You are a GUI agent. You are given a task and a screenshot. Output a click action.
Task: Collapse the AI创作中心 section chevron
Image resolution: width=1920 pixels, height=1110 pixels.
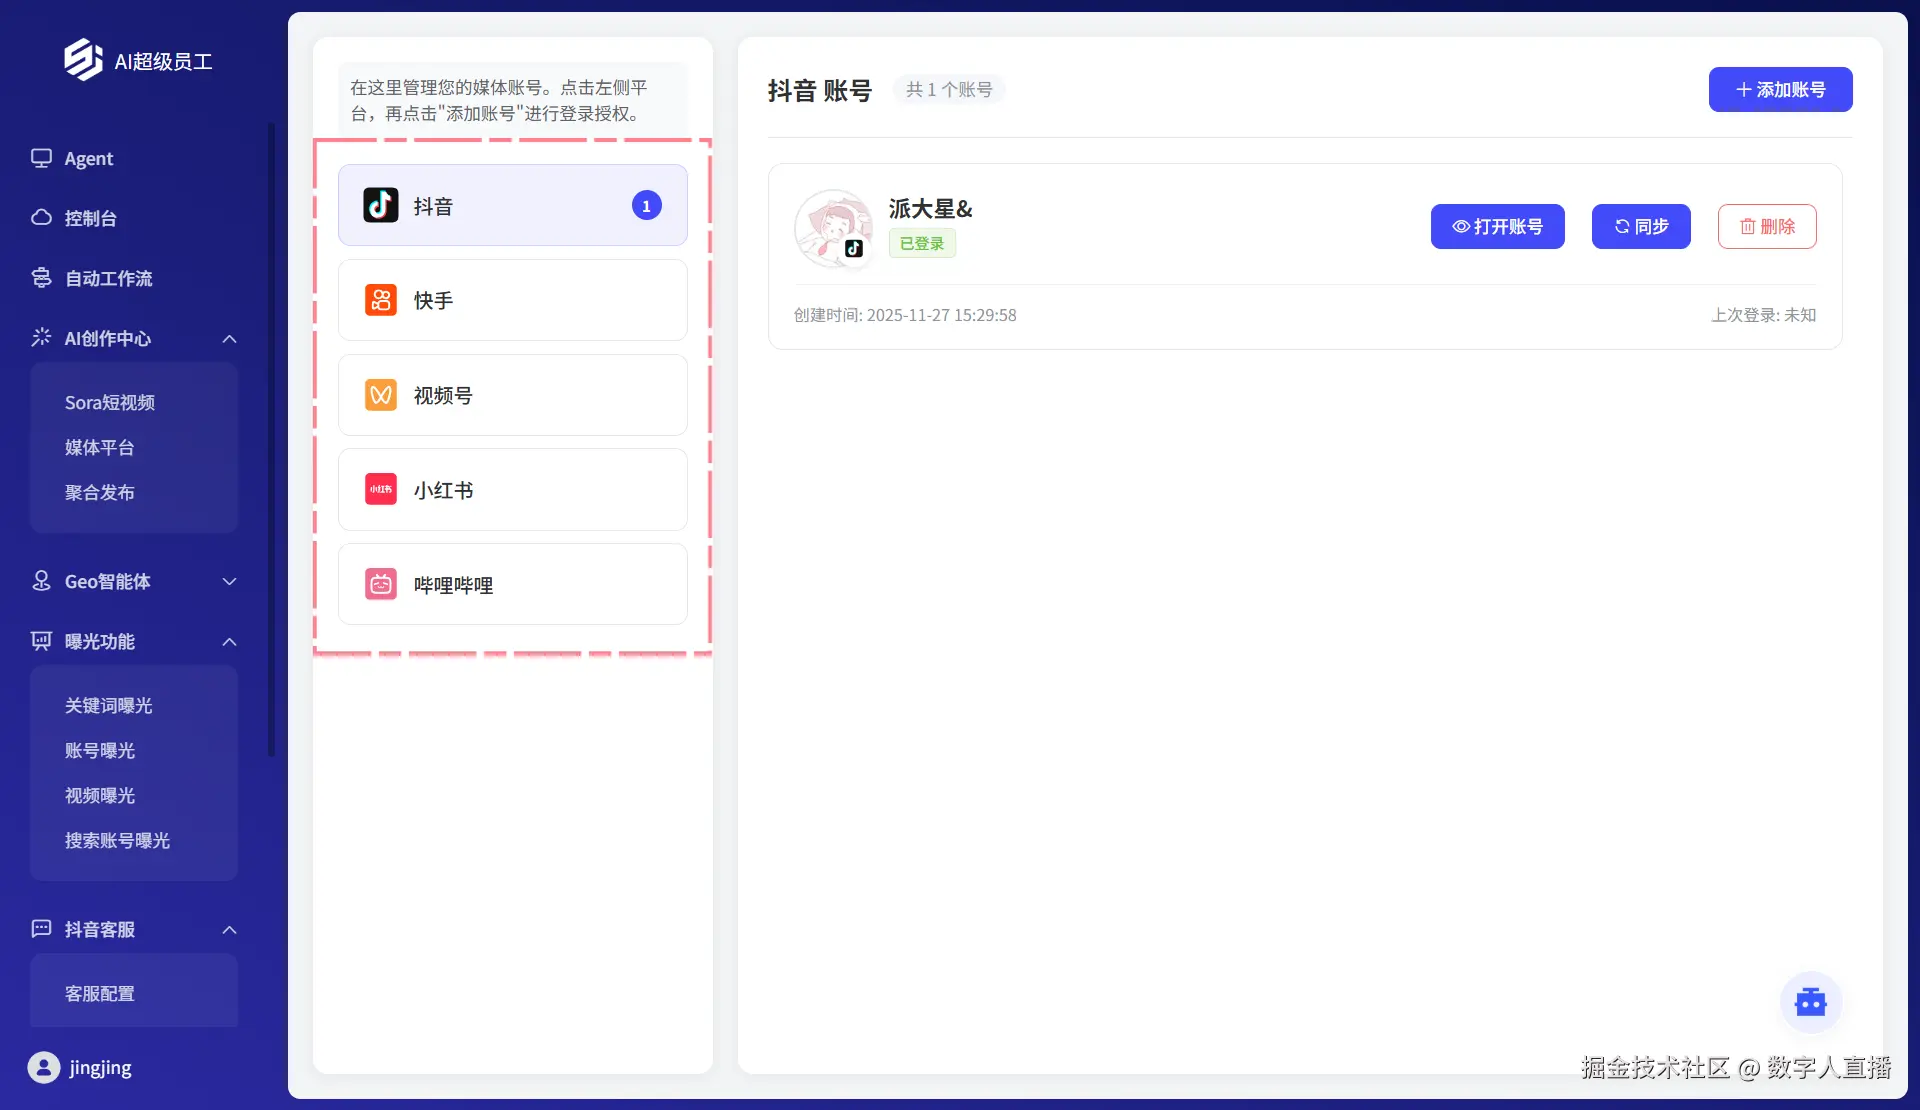click(x=229, y=339)
